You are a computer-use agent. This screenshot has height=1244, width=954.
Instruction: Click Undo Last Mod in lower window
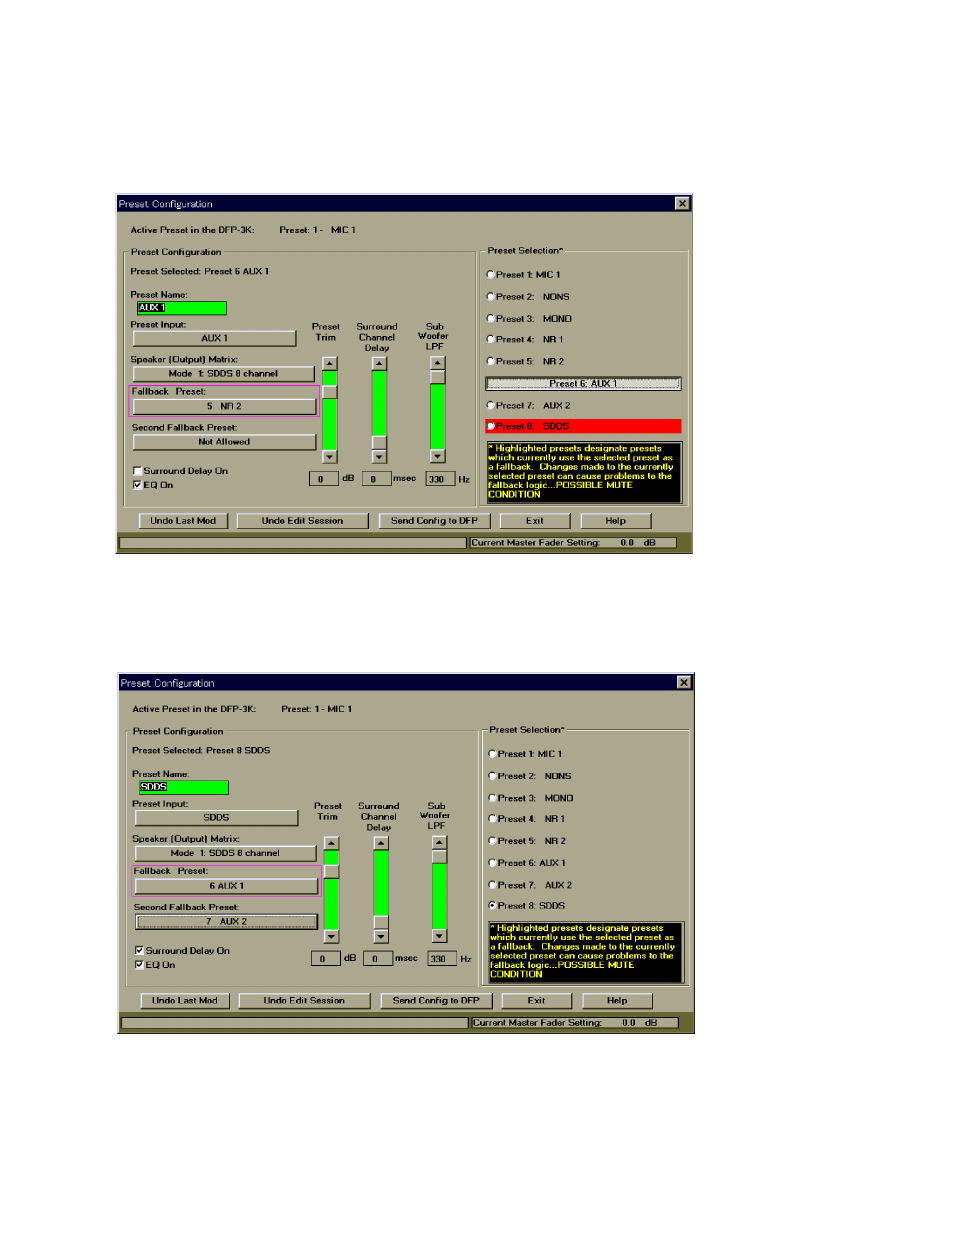185,1001
